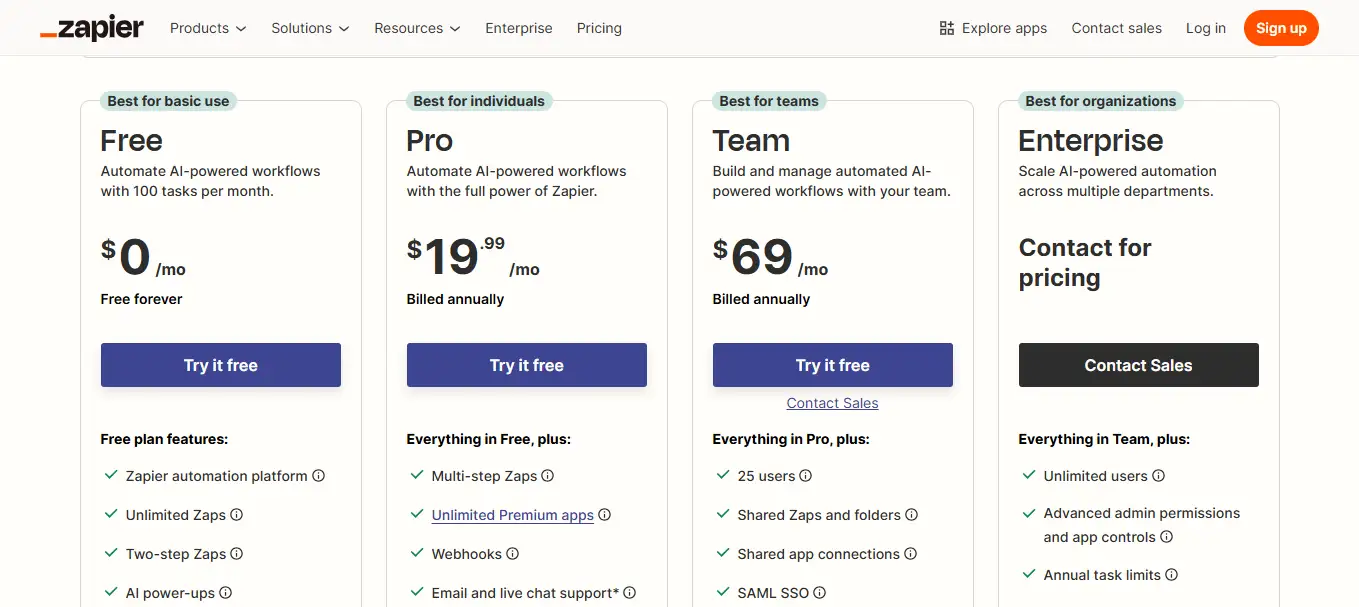Screen dimensions: 1359x607
Task: Open the AI power-ups info tooltip
Action: 226,592
